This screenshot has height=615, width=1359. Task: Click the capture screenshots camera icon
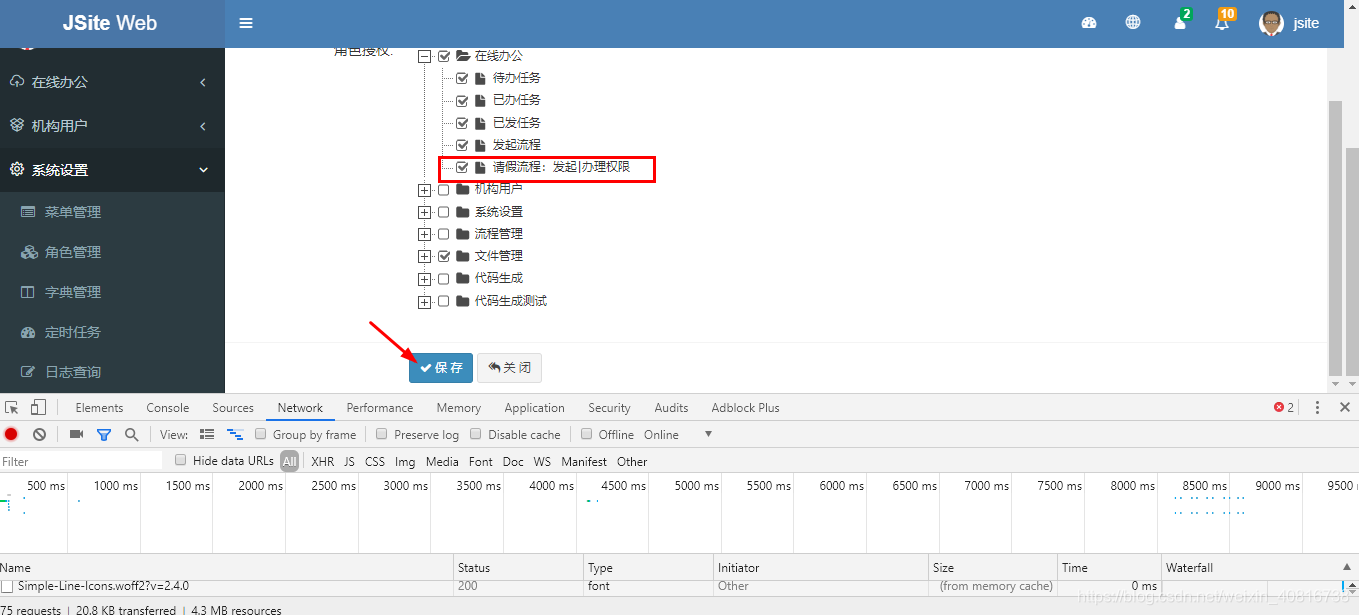tap(76, 434)
